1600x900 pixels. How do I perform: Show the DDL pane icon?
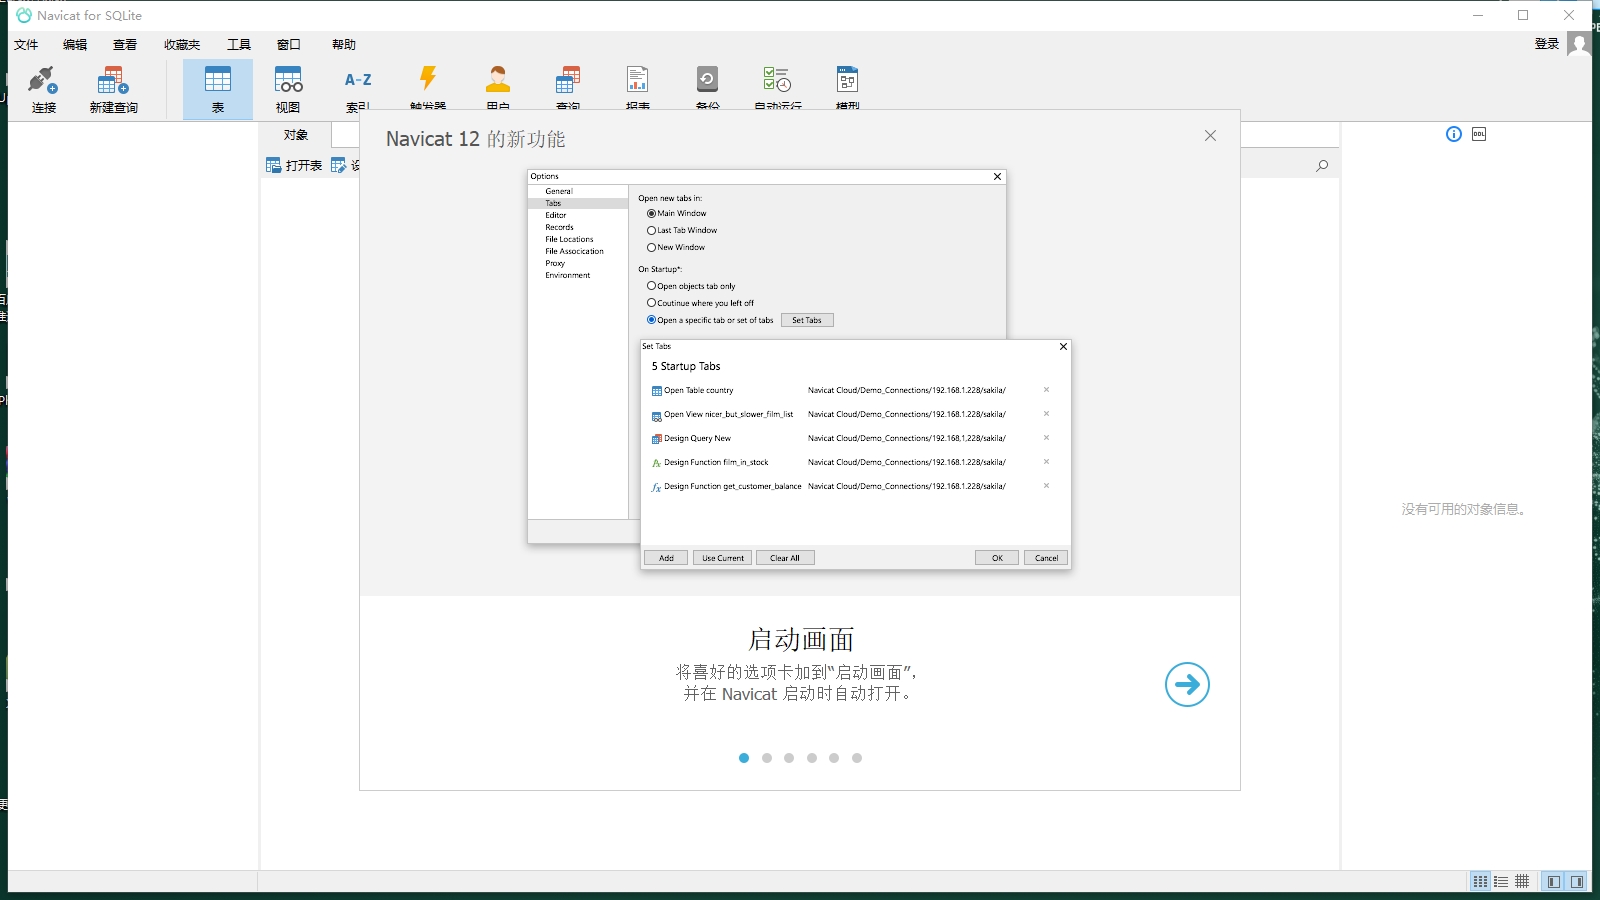(1479, 134)
